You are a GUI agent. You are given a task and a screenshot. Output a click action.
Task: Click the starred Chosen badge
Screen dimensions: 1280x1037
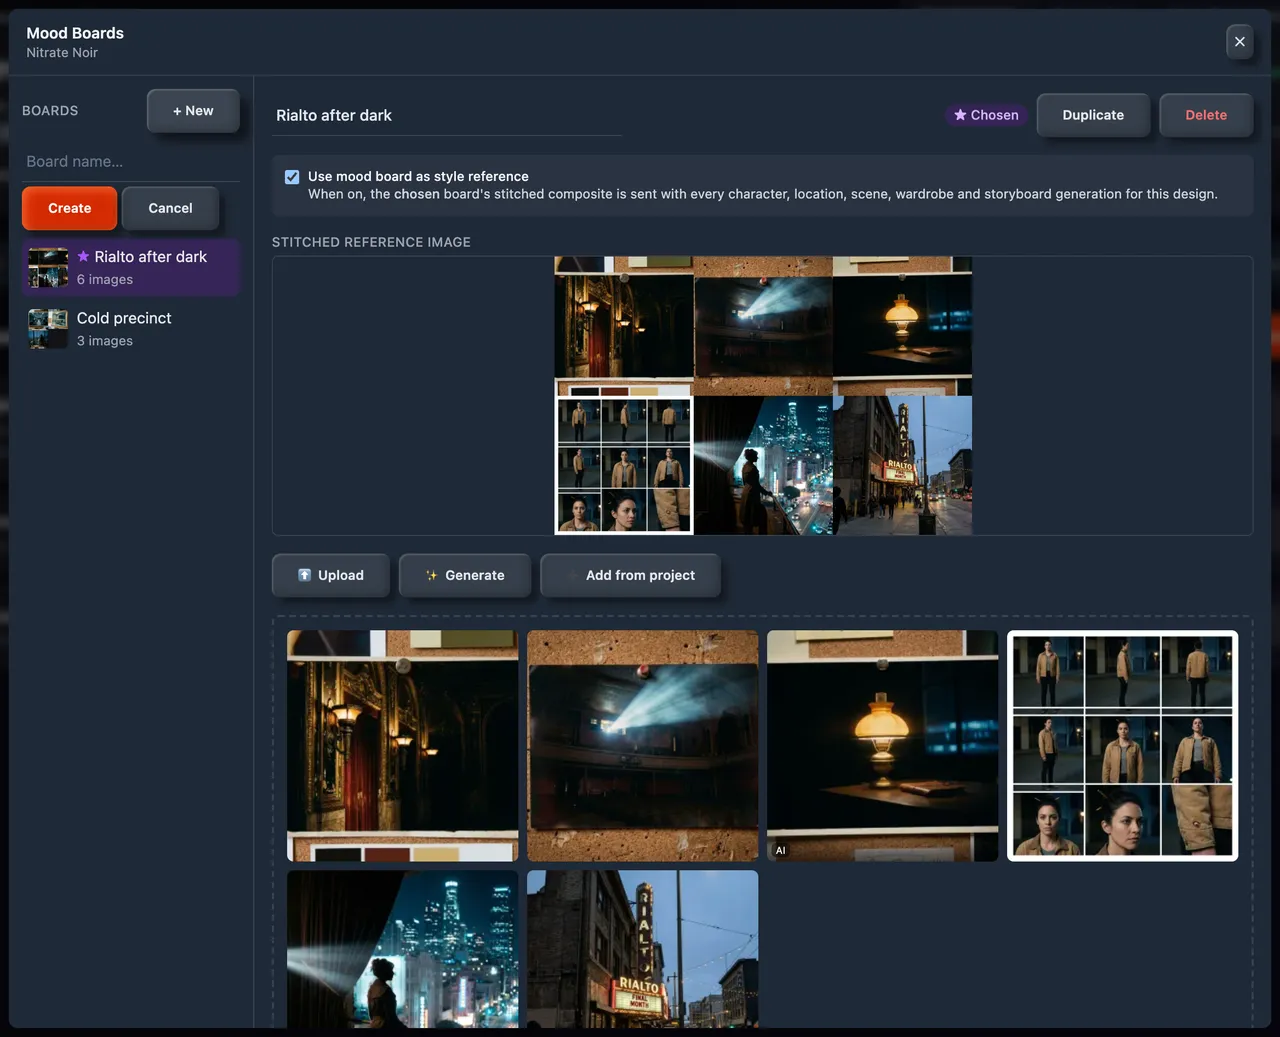tap(986, 115)
